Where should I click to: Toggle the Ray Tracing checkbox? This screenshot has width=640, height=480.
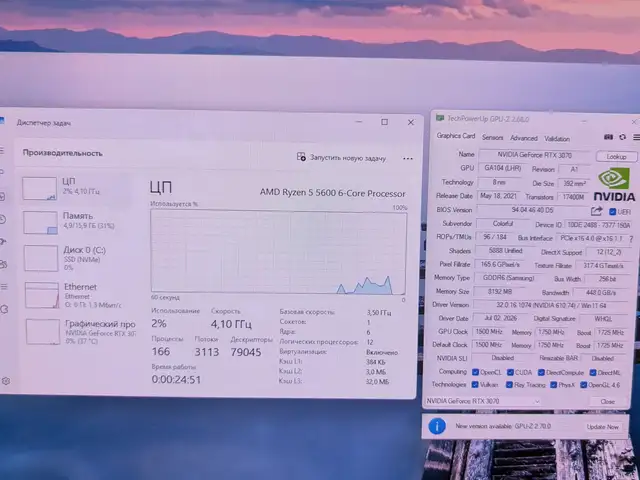pos(509,384)
